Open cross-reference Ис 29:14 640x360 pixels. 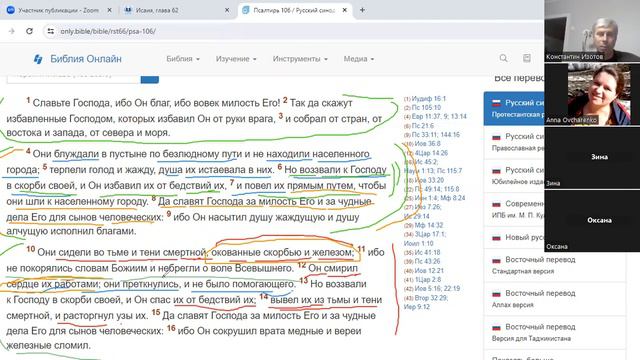[x=416, y=216]
